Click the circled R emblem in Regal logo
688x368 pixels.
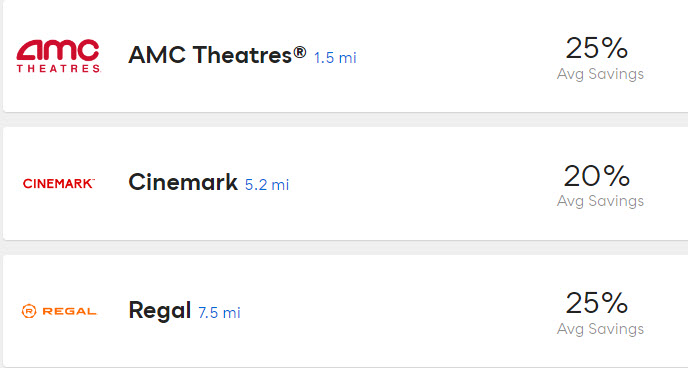29,311
